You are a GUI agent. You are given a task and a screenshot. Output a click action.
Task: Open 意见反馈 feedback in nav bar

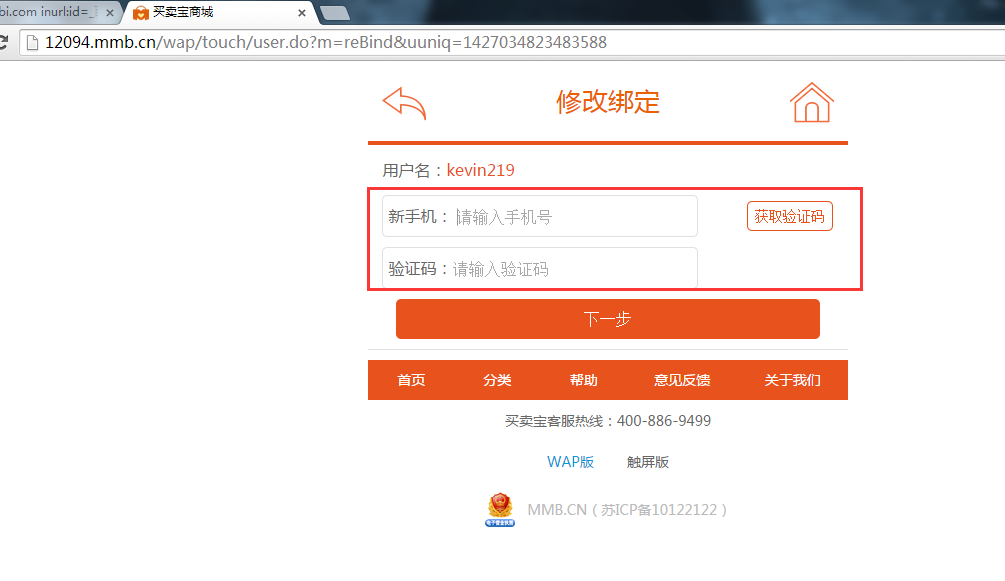(682, 380)
